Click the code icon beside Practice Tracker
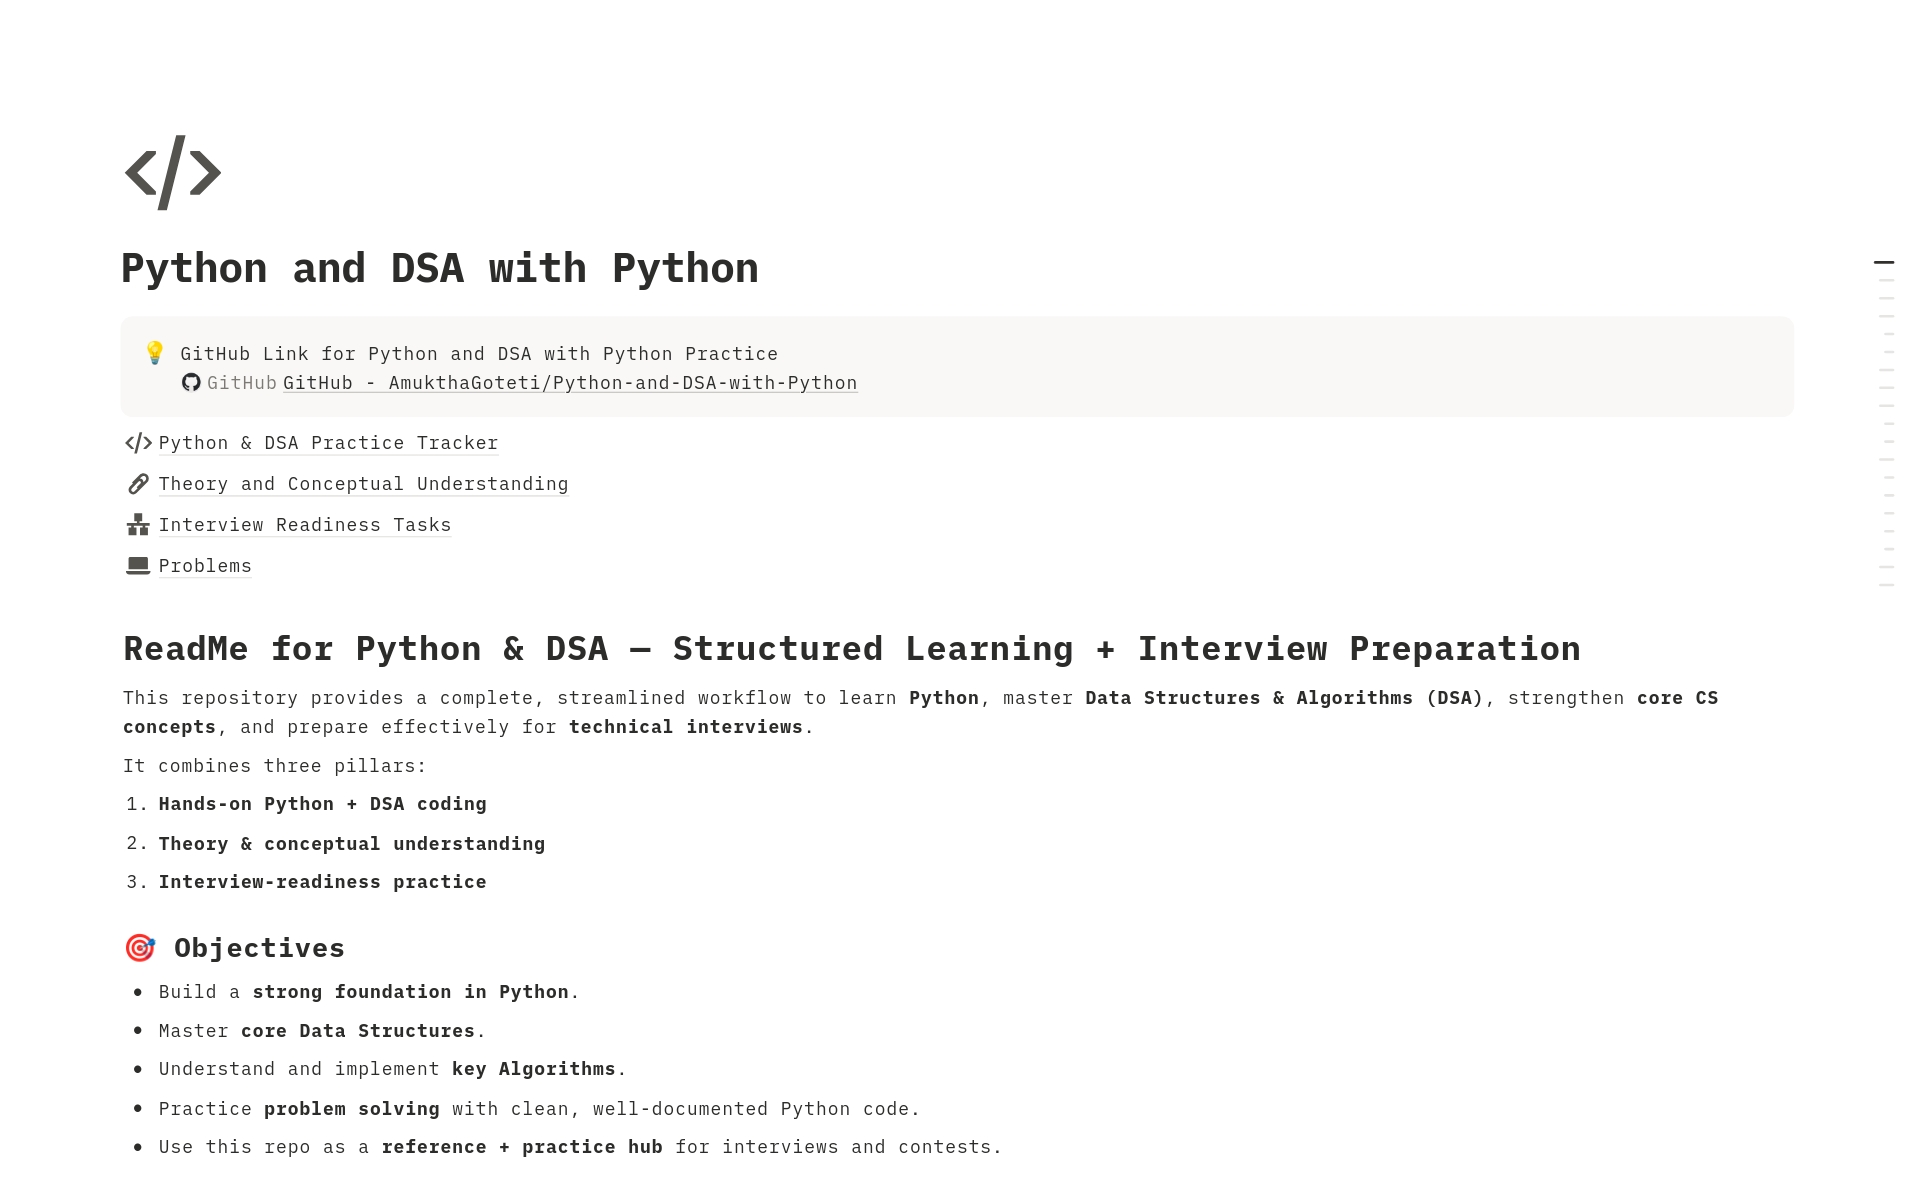 (x=138, y=443)
